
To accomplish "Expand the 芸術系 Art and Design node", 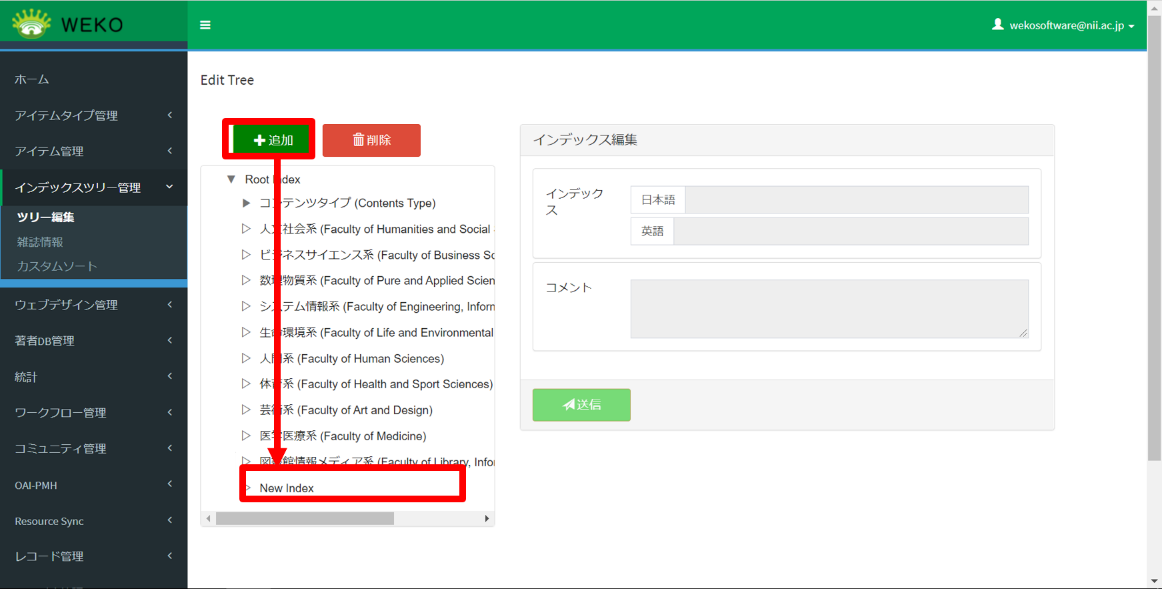I will point(246,410).
